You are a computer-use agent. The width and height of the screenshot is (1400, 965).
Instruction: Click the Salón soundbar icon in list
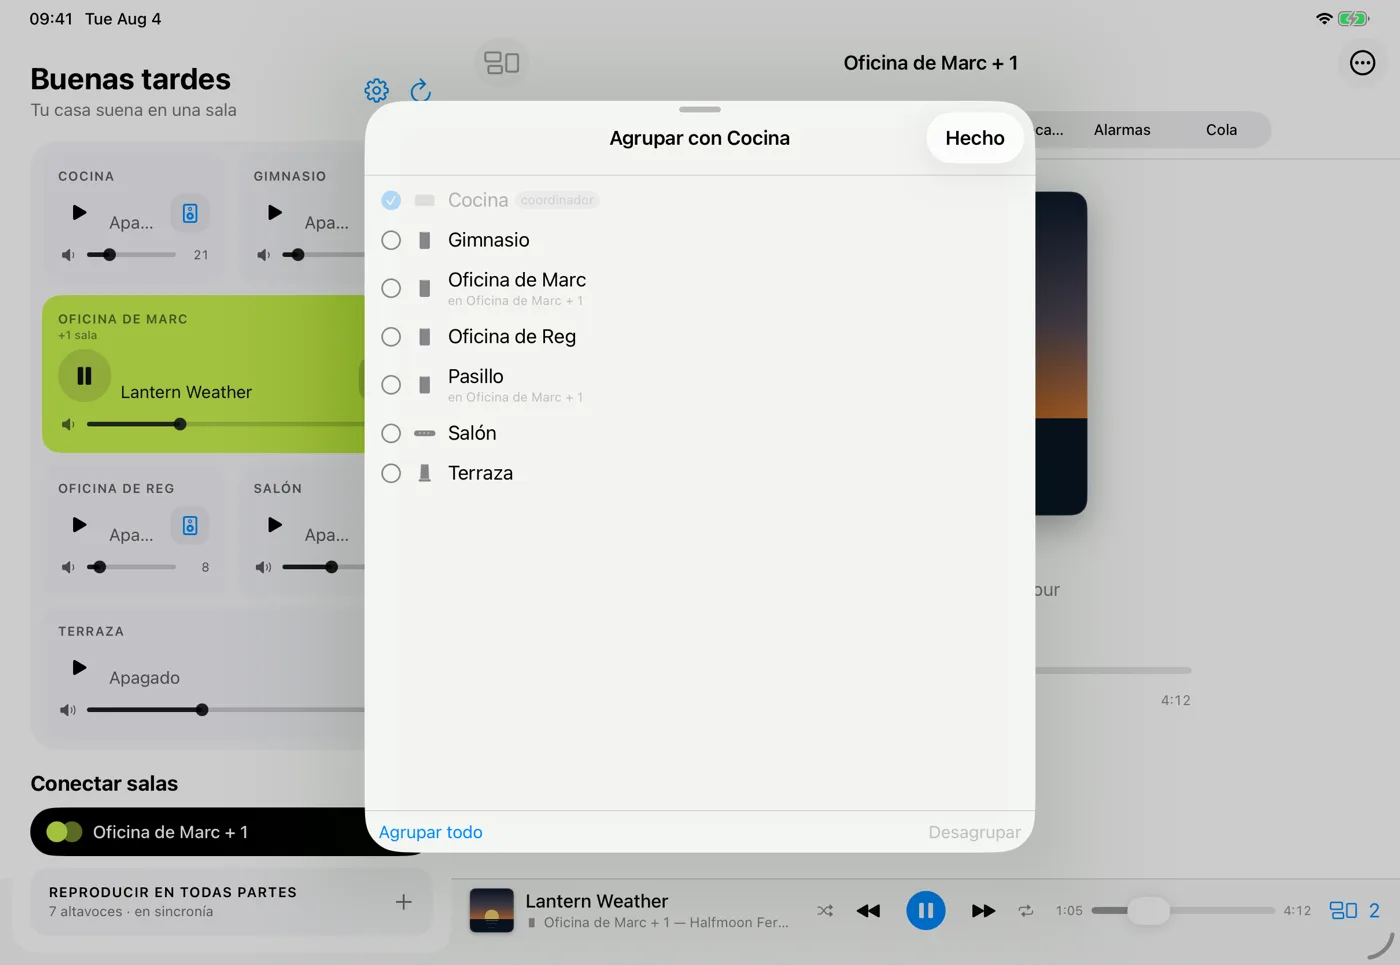425,433
